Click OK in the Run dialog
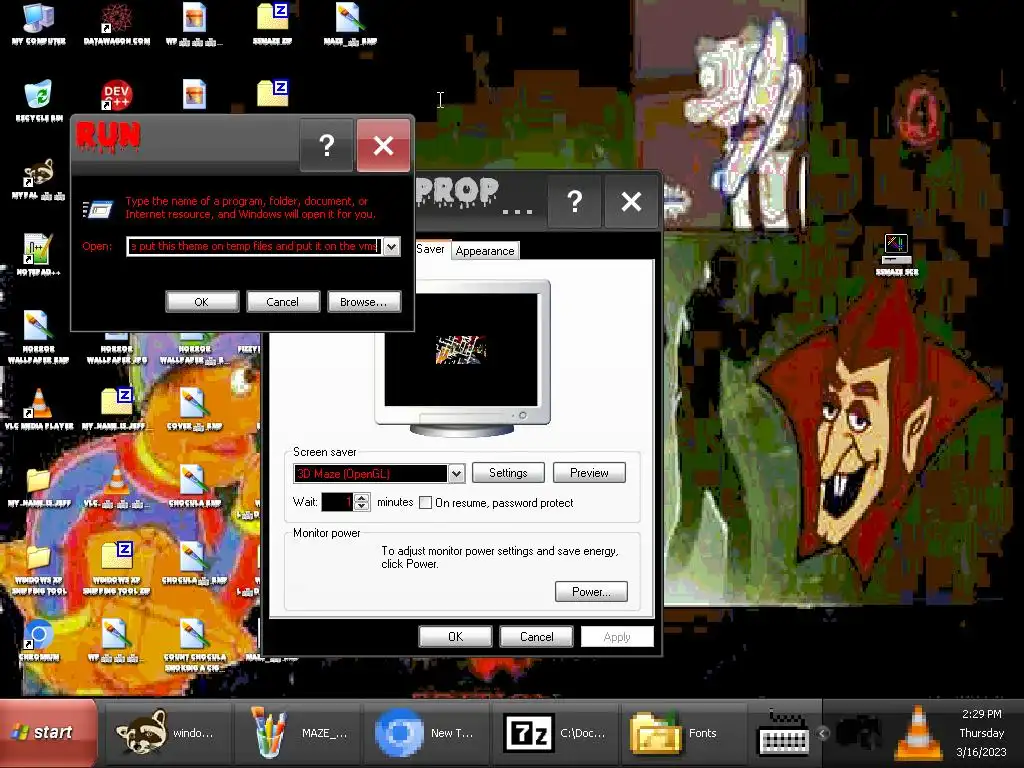Viewport: 1024px width, 768px height. [202, 302]
